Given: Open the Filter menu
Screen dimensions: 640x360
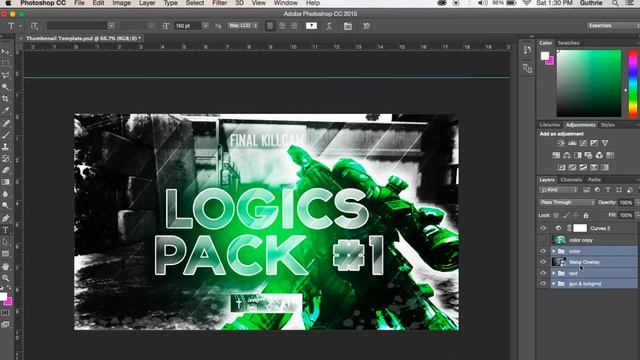Looking at the screenshot, I should [219, 3].
